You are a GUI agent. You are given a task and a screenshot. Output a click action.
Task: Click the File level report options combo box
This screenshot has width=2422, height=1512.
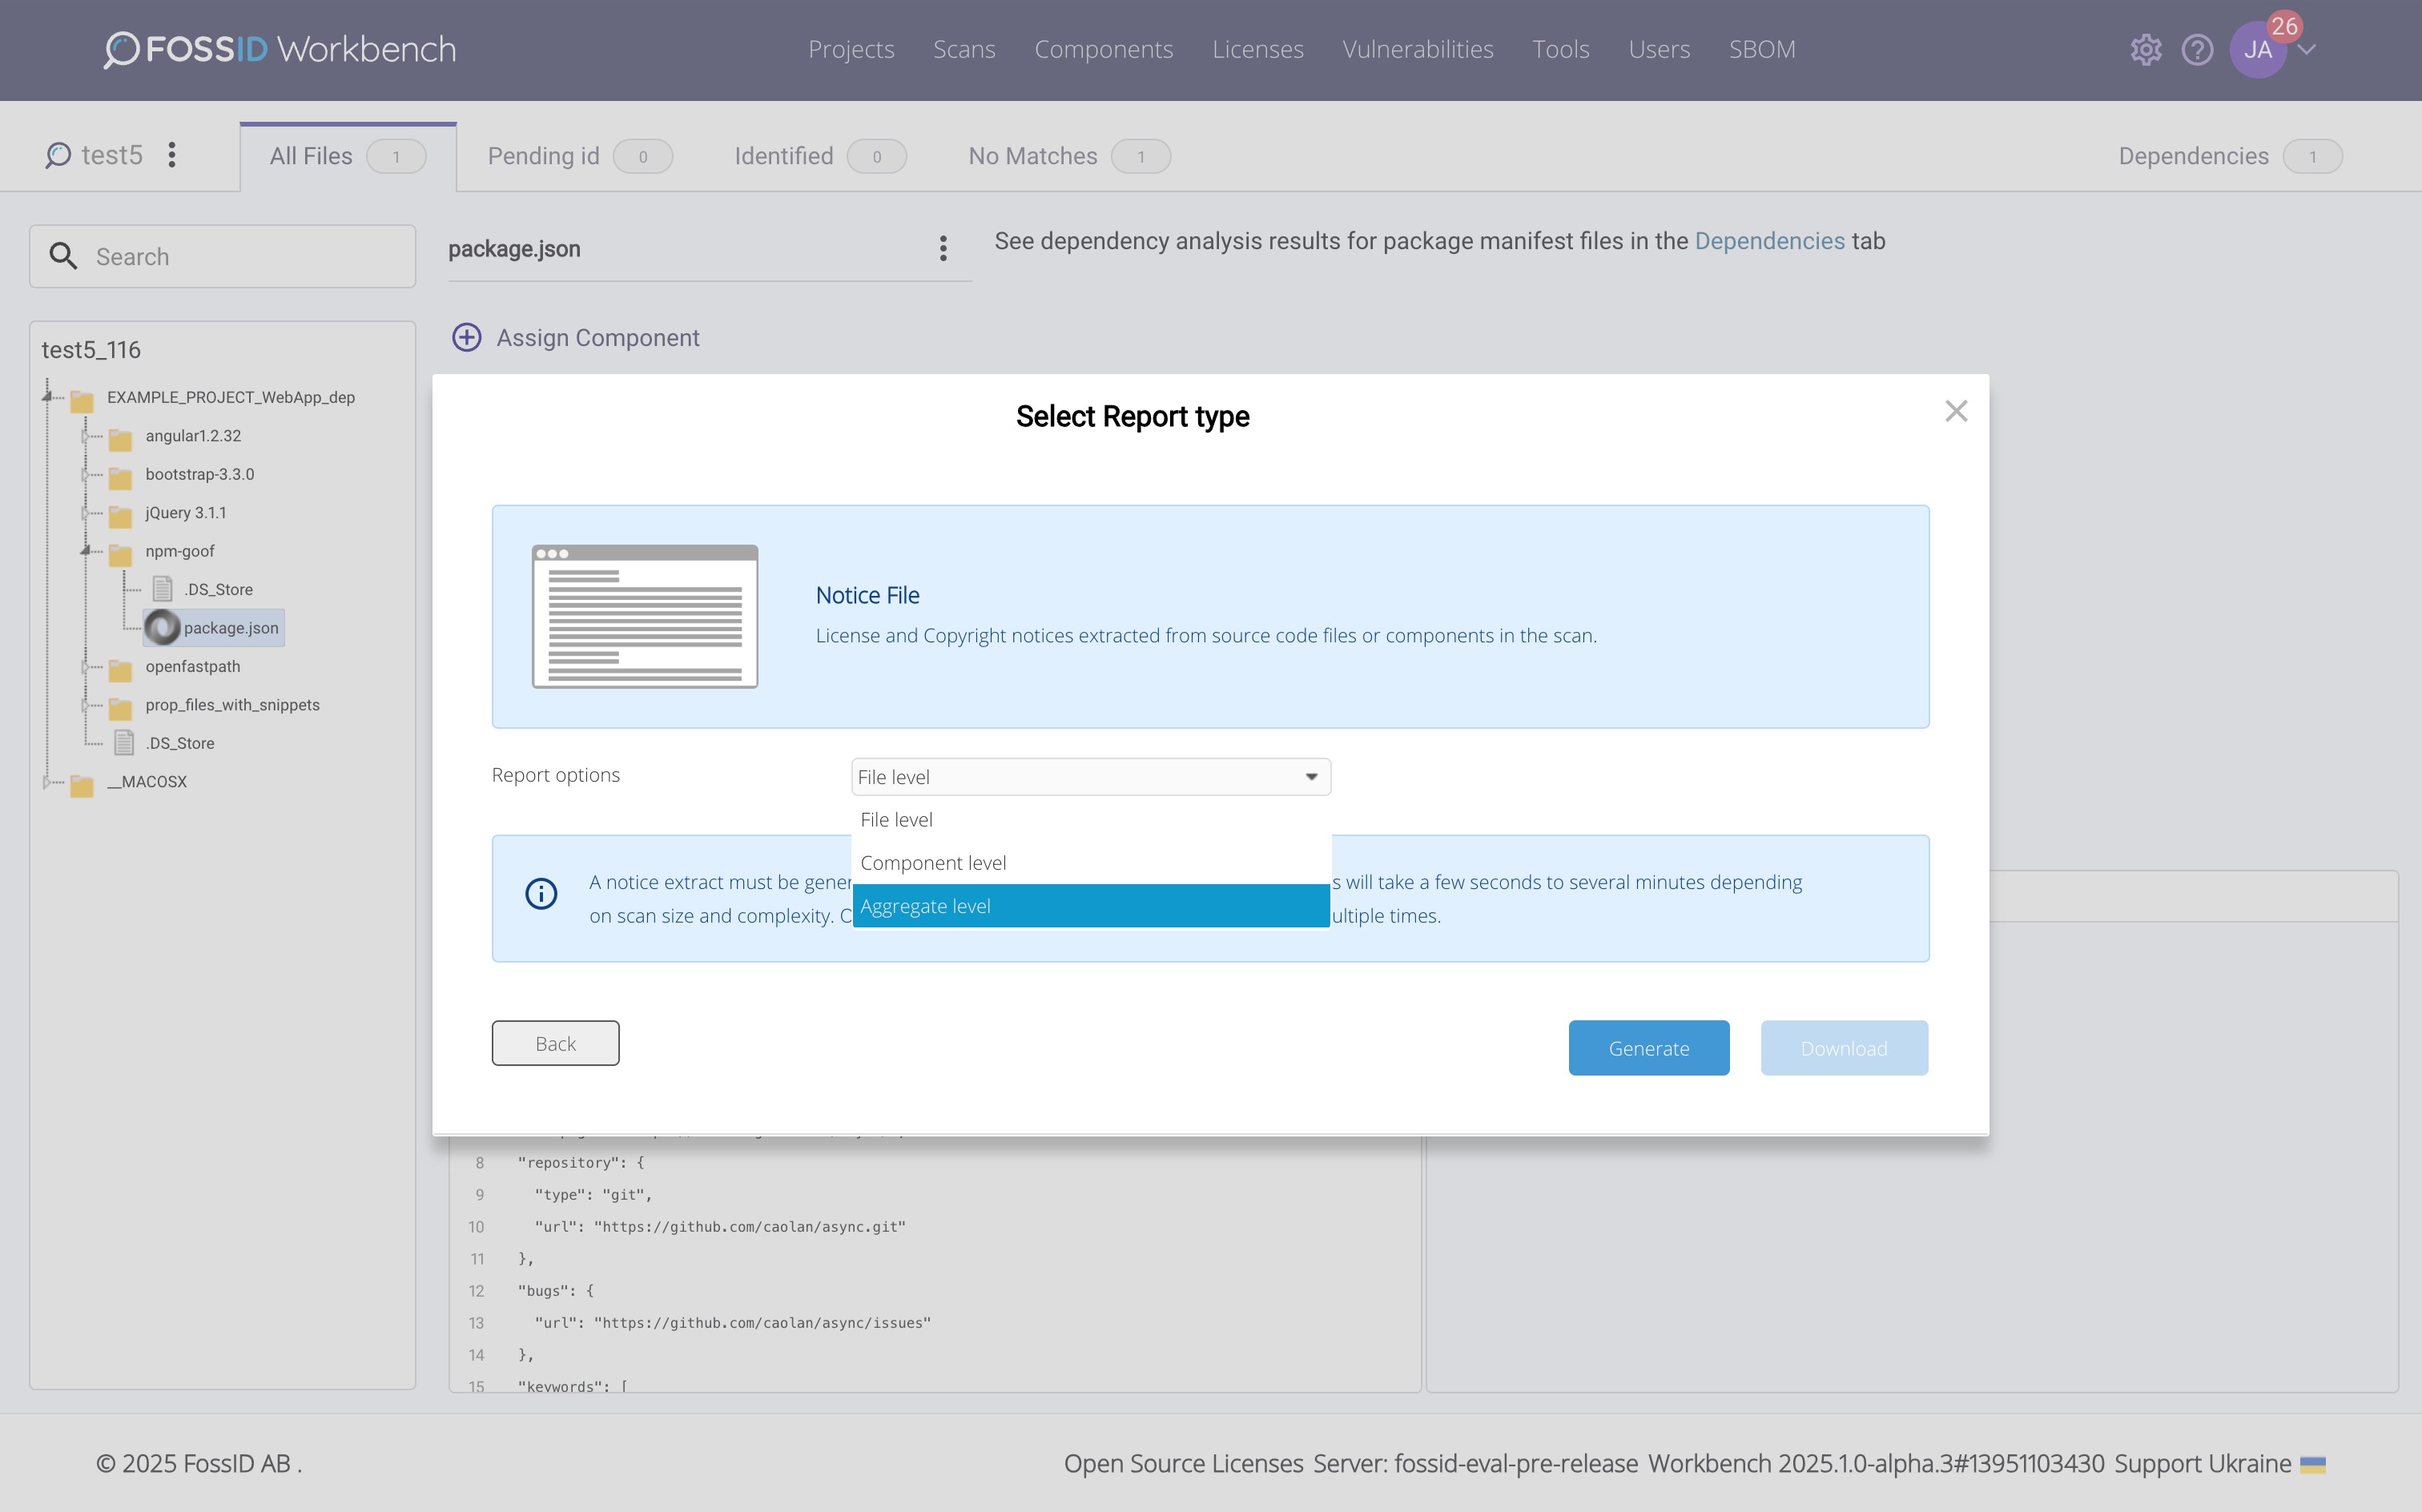click(1090, 777)
